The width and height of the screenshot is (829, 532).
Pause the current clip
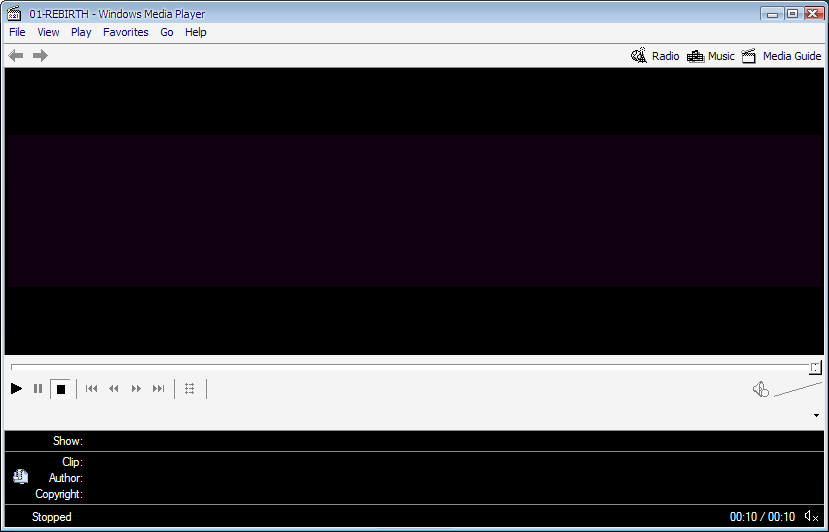38,389
